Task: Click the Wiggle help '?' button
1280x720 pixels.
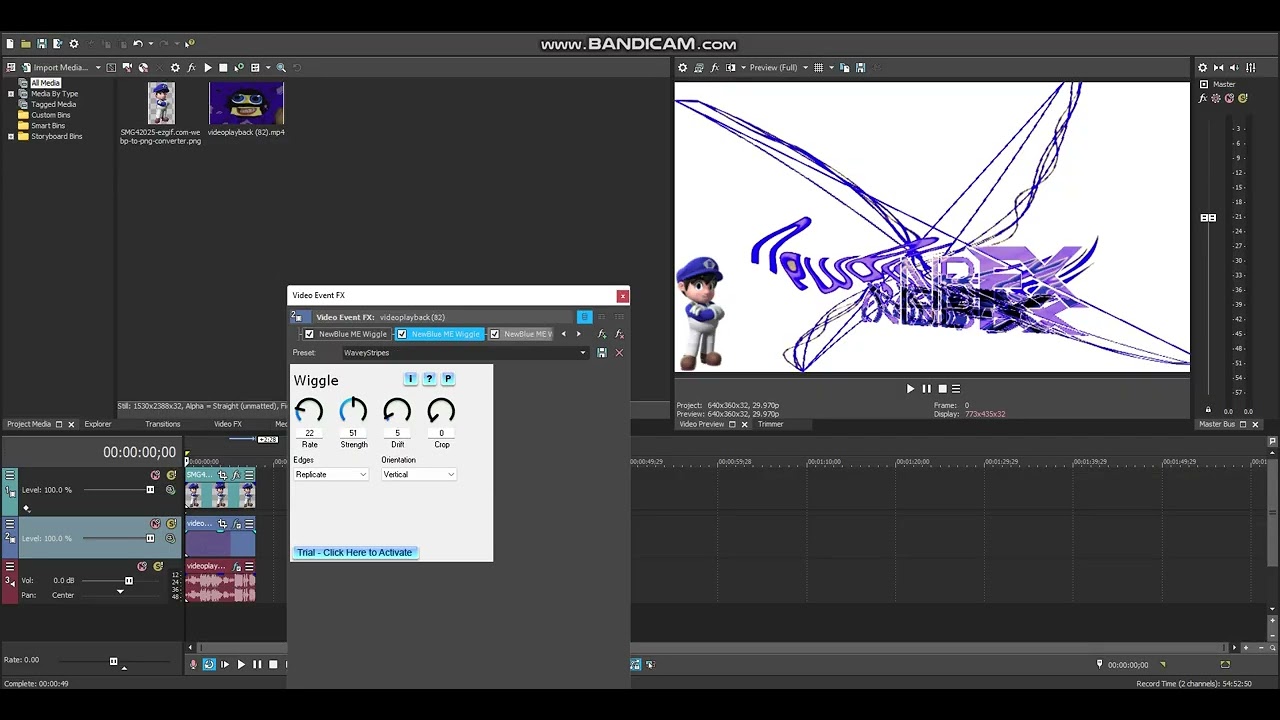Action: tap(429, 379)
